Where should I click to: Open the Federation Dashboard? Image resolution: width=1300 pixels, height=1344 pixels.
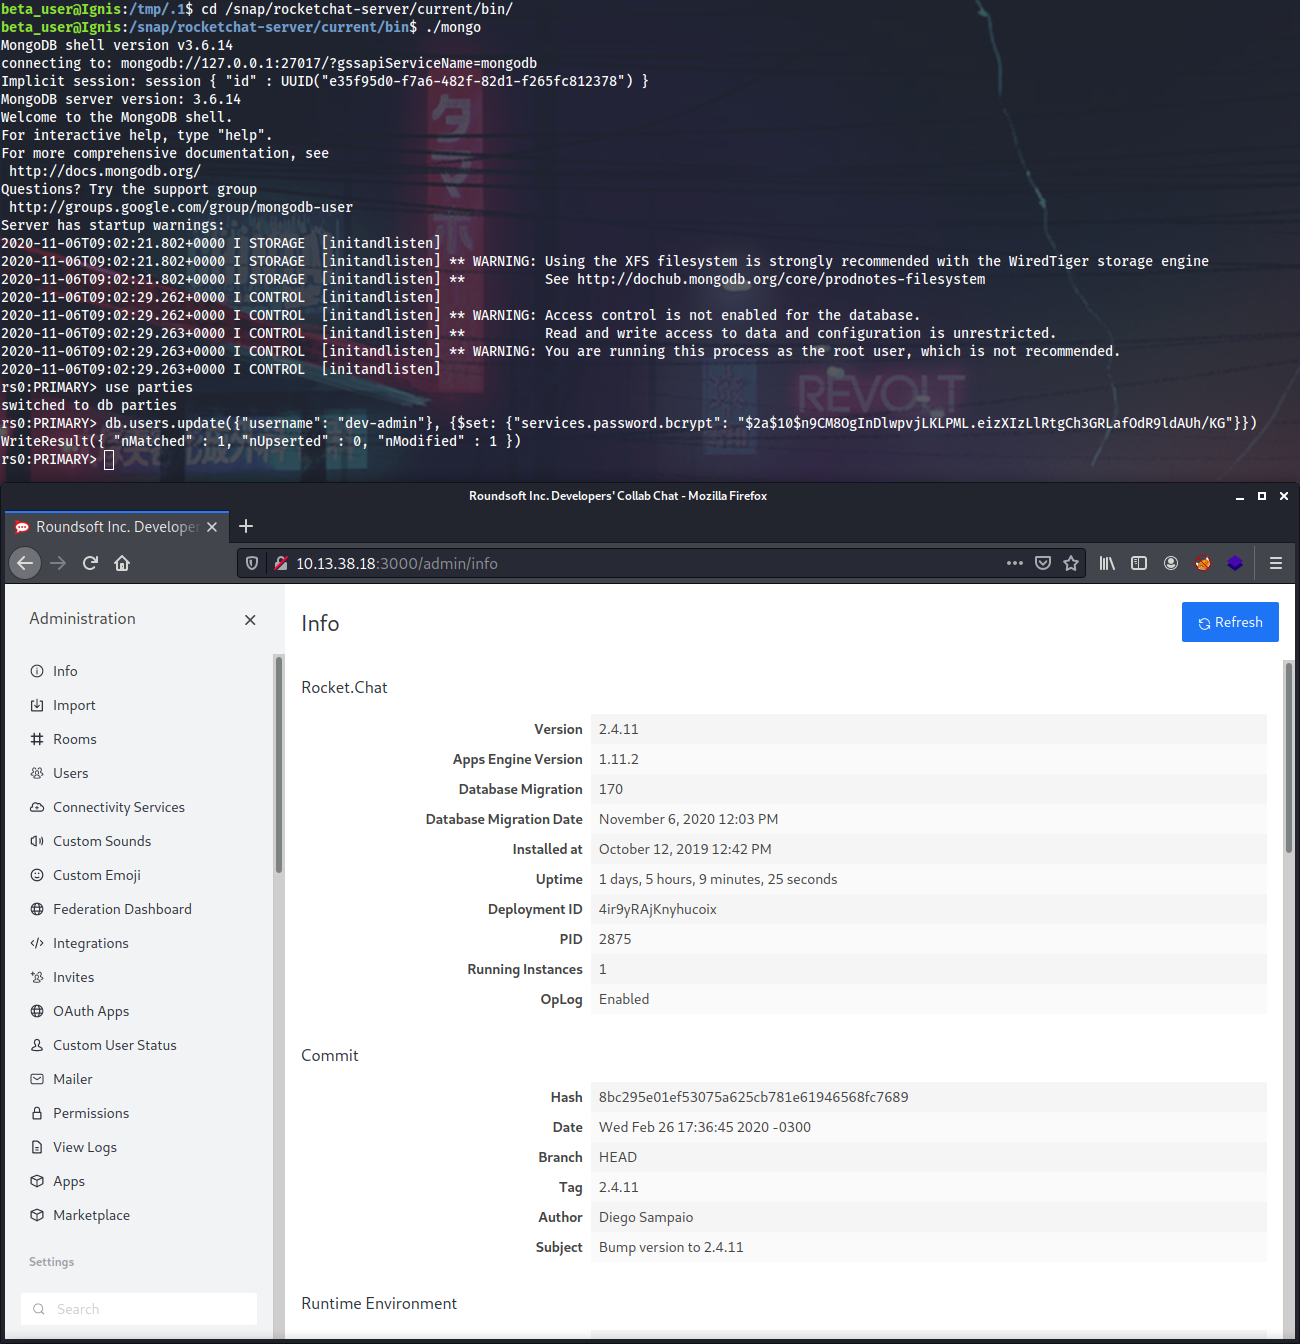click(x=122, y=908)
